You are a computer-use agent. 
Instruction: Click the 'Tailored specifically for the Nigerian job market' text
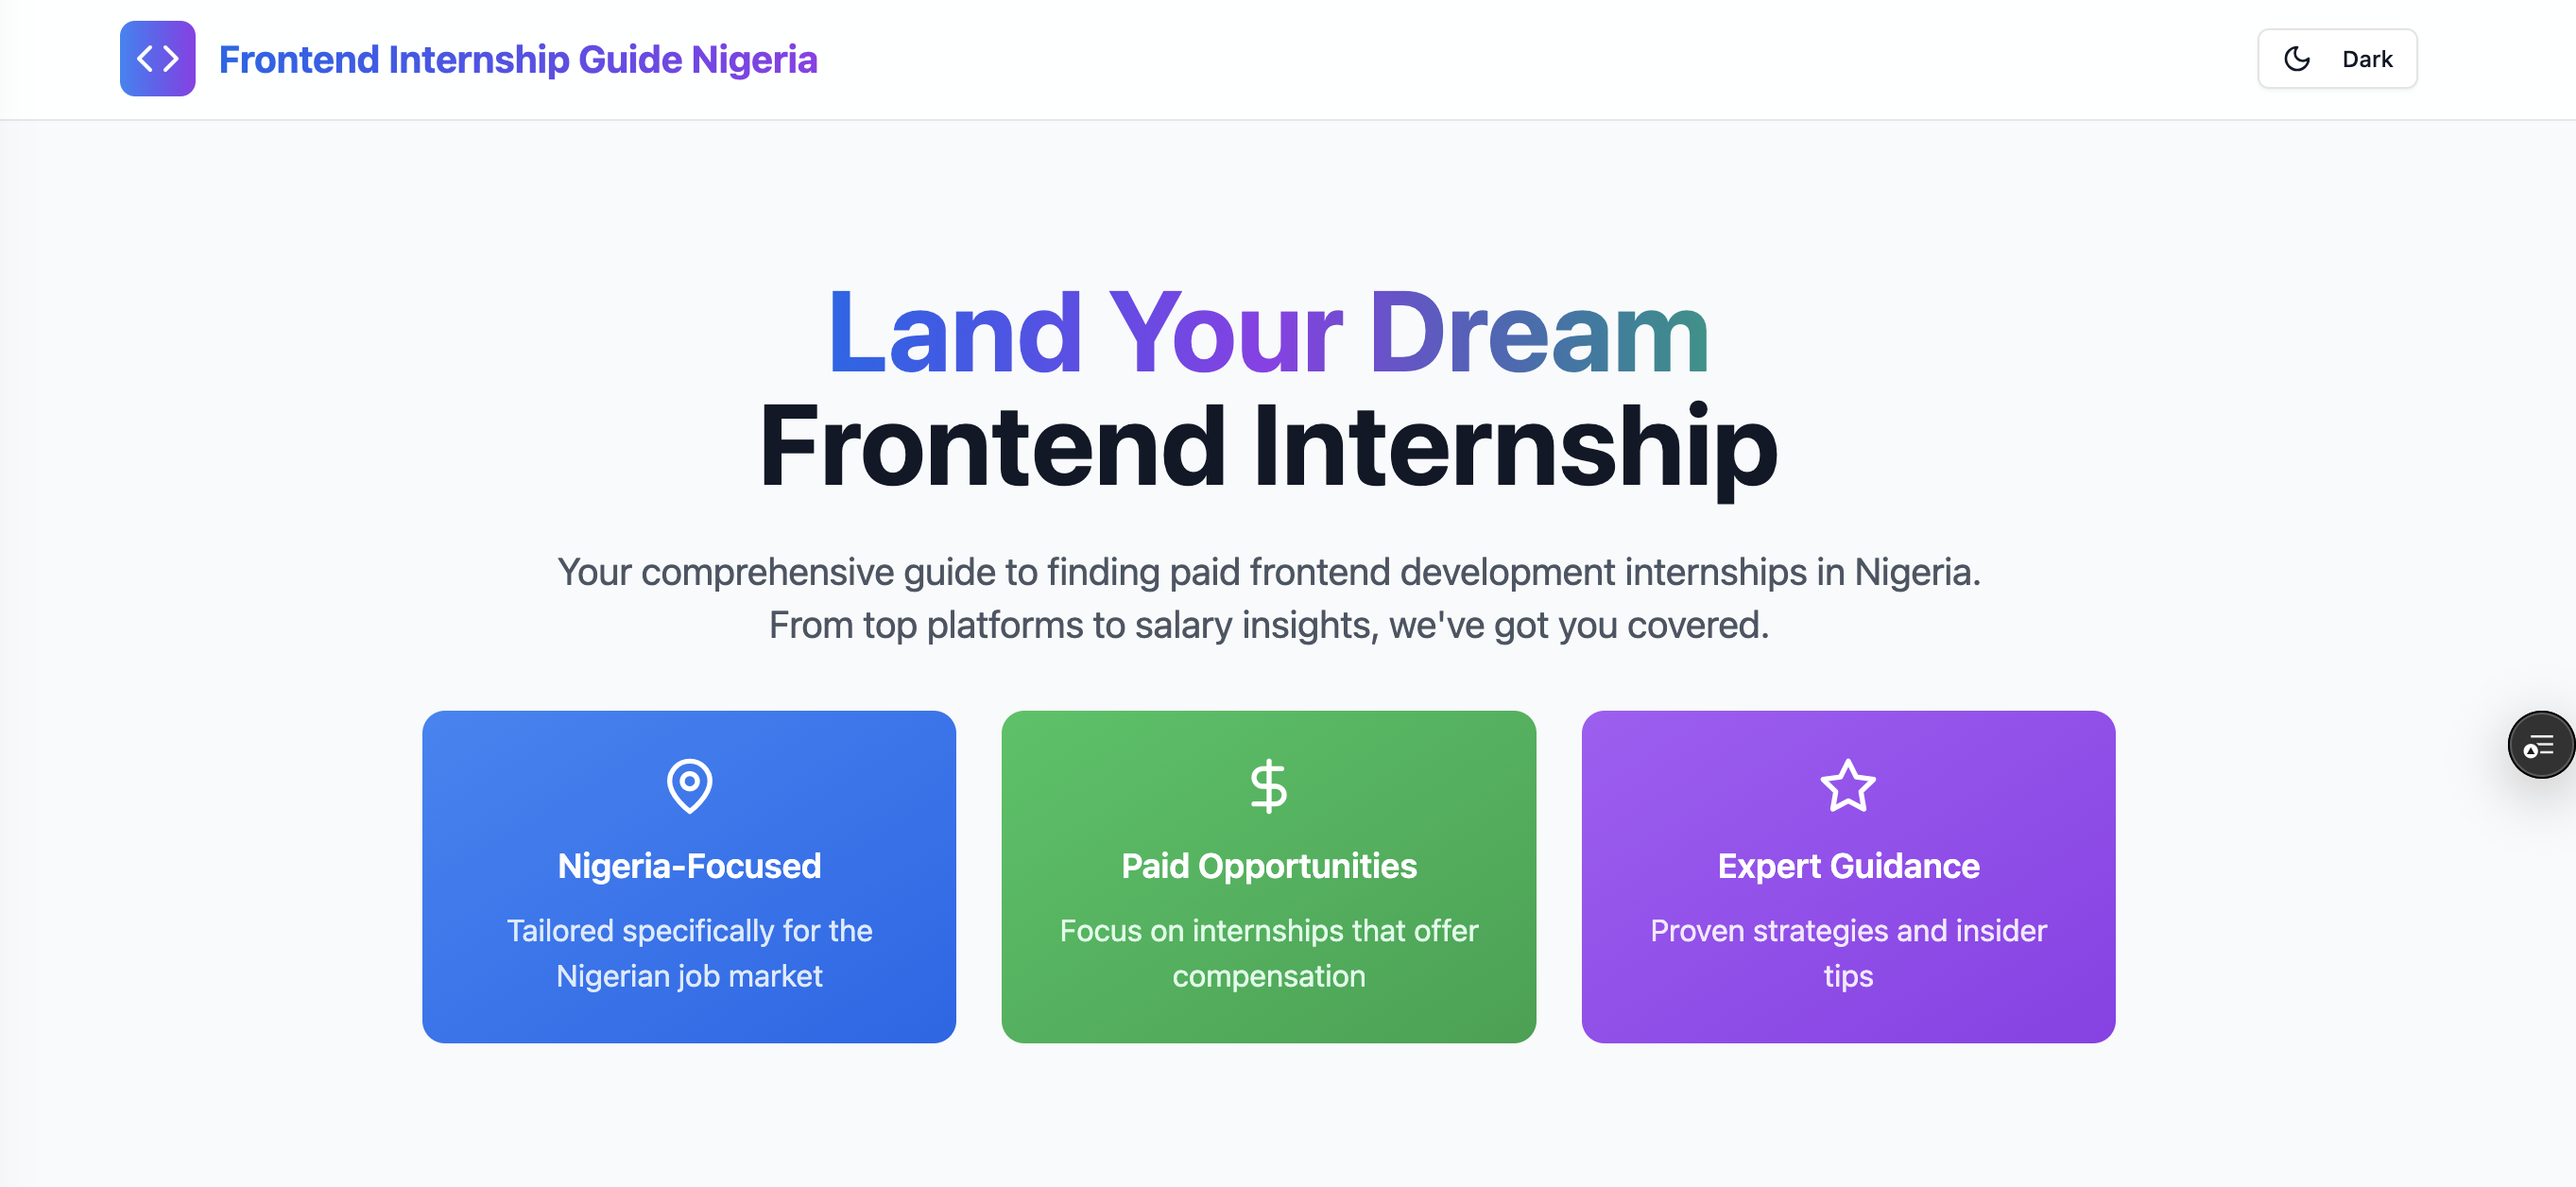(689, 953)
